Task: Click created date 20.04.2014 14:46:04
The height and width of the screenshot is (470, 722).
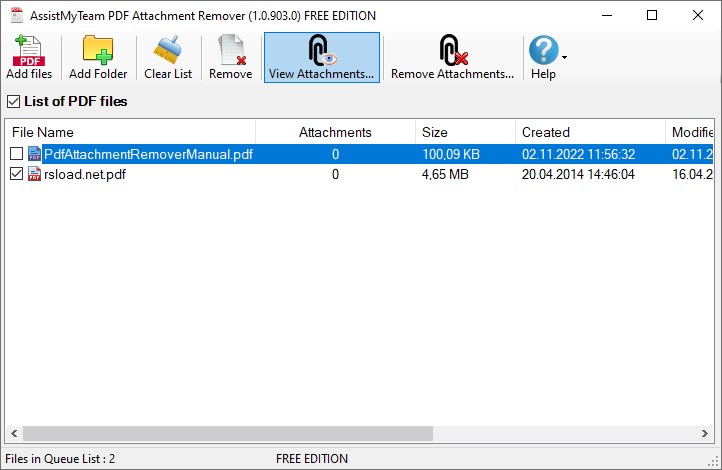Action: (578, 174)
